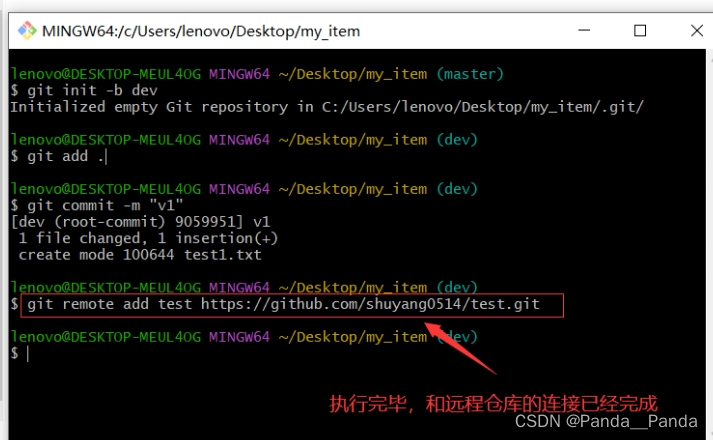Click the MINGW64 window title text
Image resolution: width=713 pixels, height=440 pixels.
[x=201, y=31]
